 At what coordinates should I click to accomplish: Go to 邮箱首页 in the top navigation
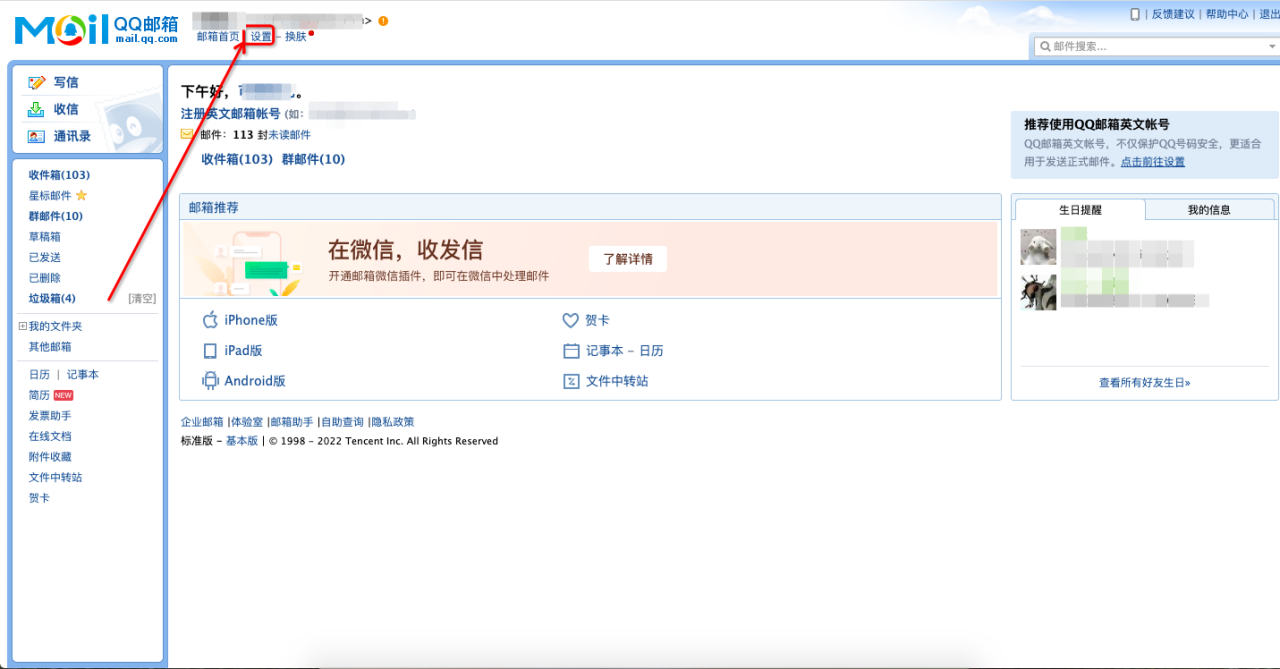(x=218, y=36)
